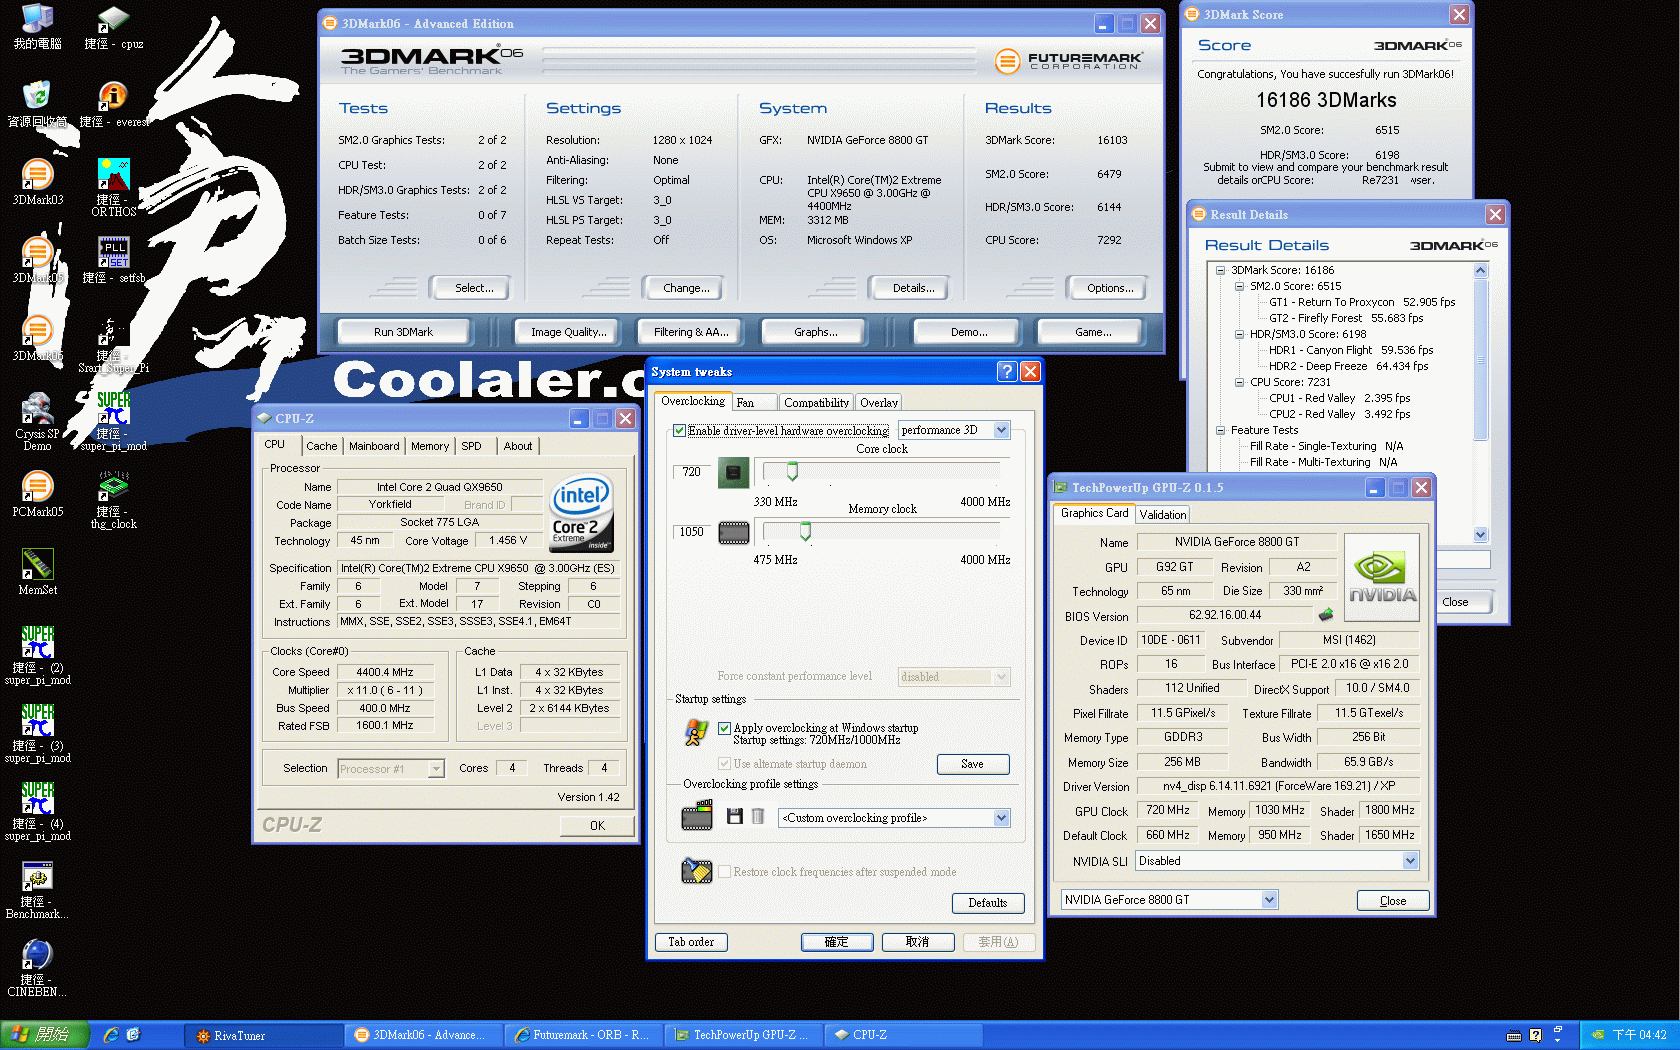Launch the PCMark05 desktop icon
Image resolution: width=1680 pixels, height=1050 pixels.
click(x=37, y=494)
